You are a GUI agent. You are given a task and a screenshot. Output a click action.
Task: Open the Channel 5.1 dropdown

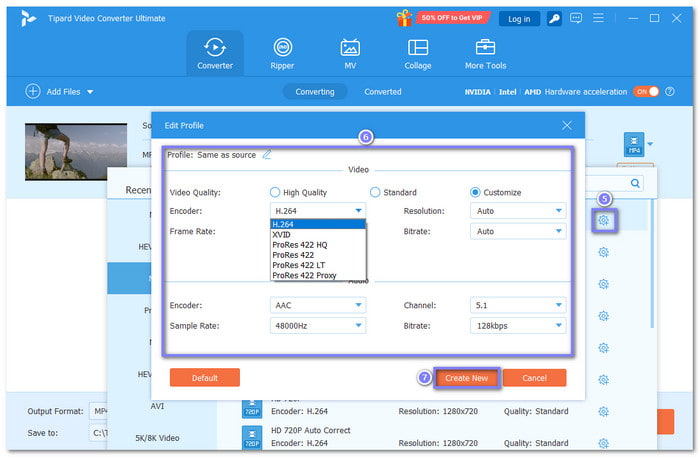[518, 305]
